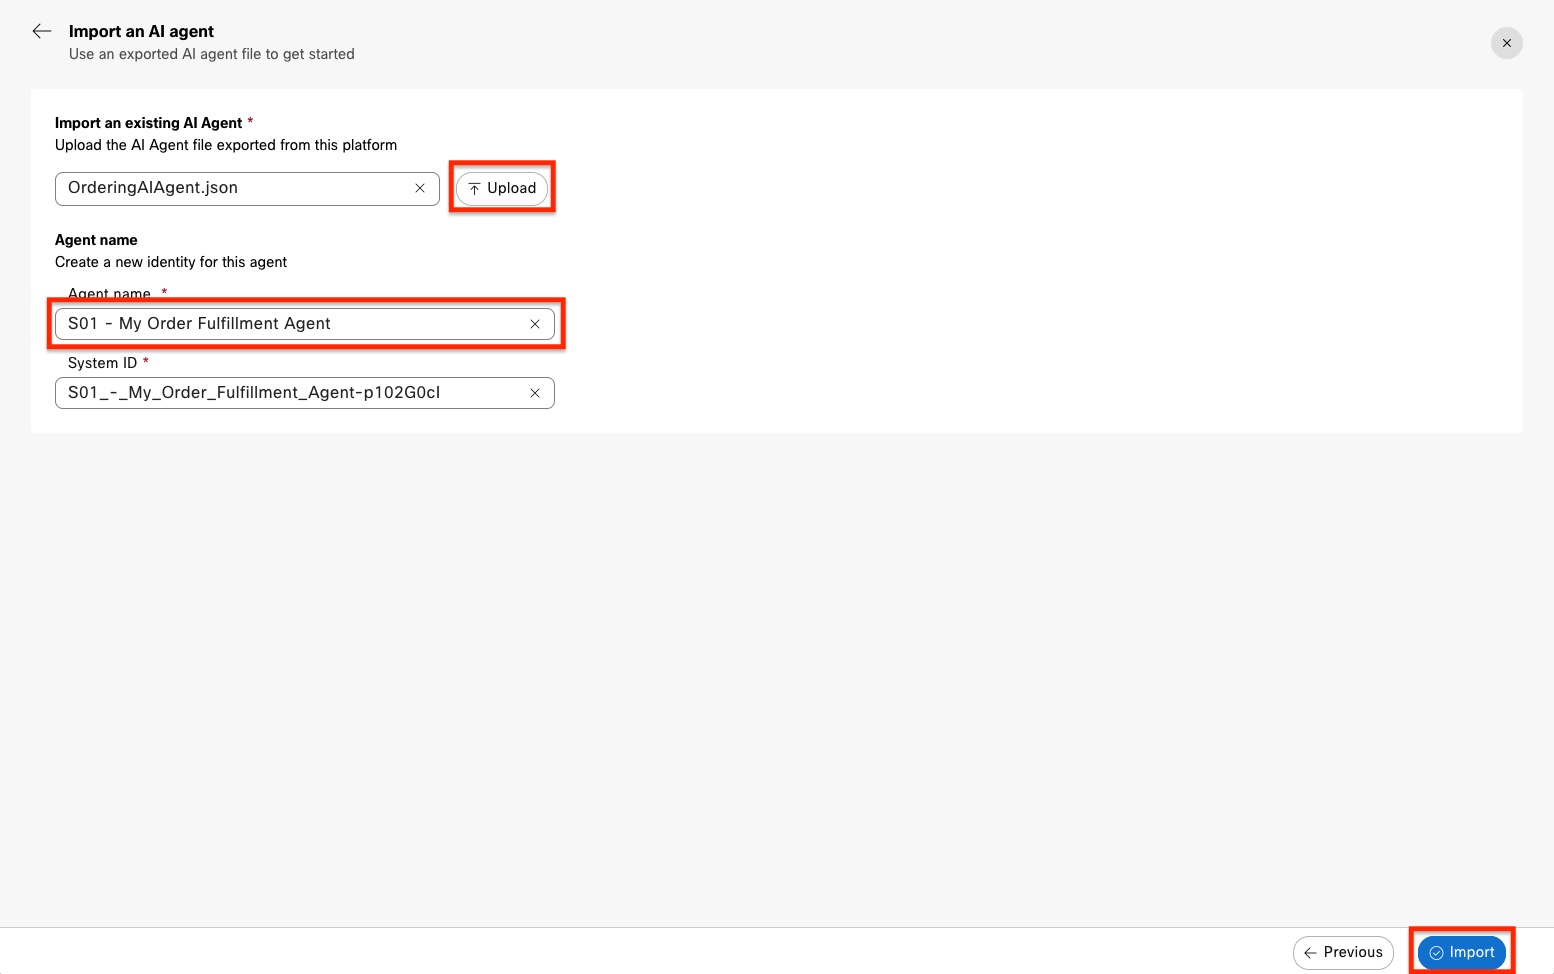Click the 'Use an exported AI agent file' subtitle
1554x974 pixels.
click(x=211, y=54)
